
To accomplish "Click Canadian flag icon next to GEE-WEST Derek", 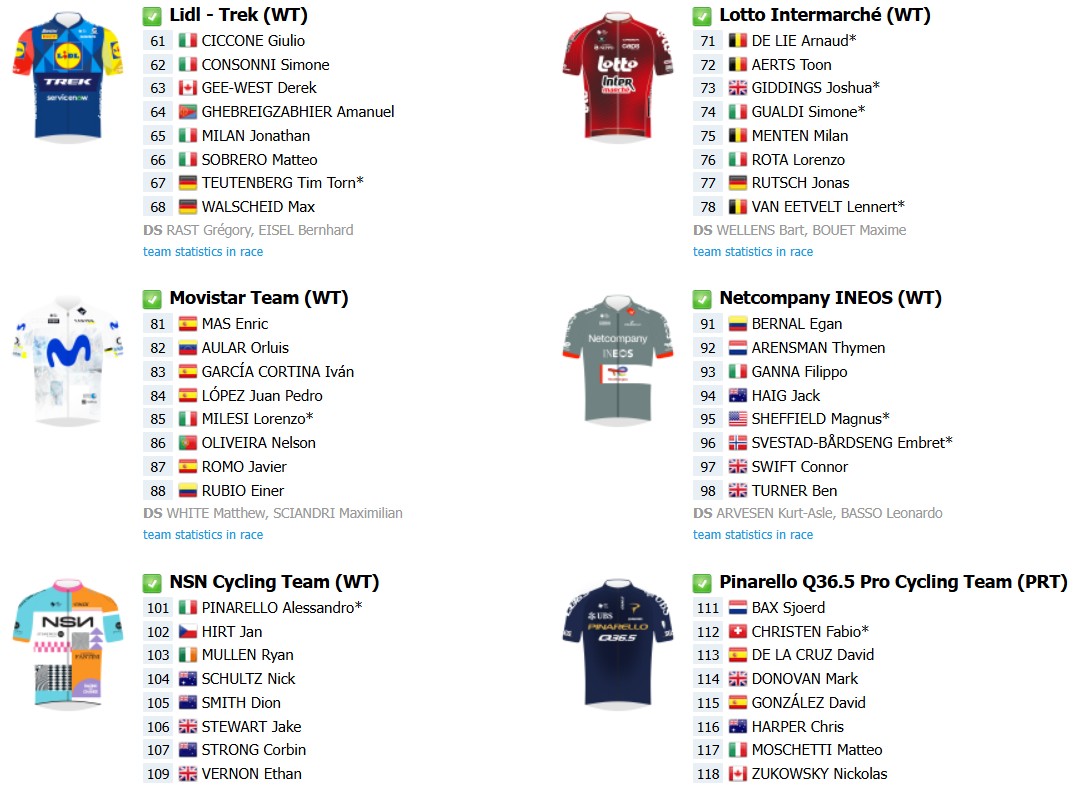I will (x=188, y=88).
